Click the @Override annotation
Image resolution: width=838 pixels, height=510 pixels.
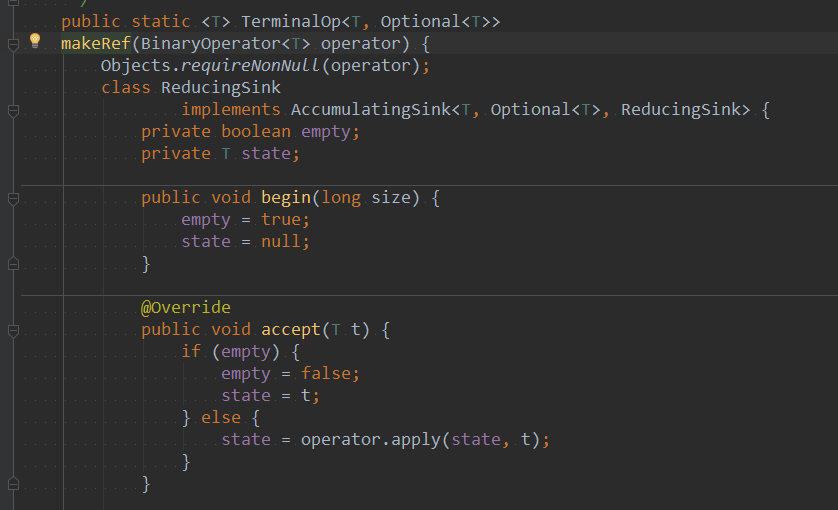pos(185,307)
